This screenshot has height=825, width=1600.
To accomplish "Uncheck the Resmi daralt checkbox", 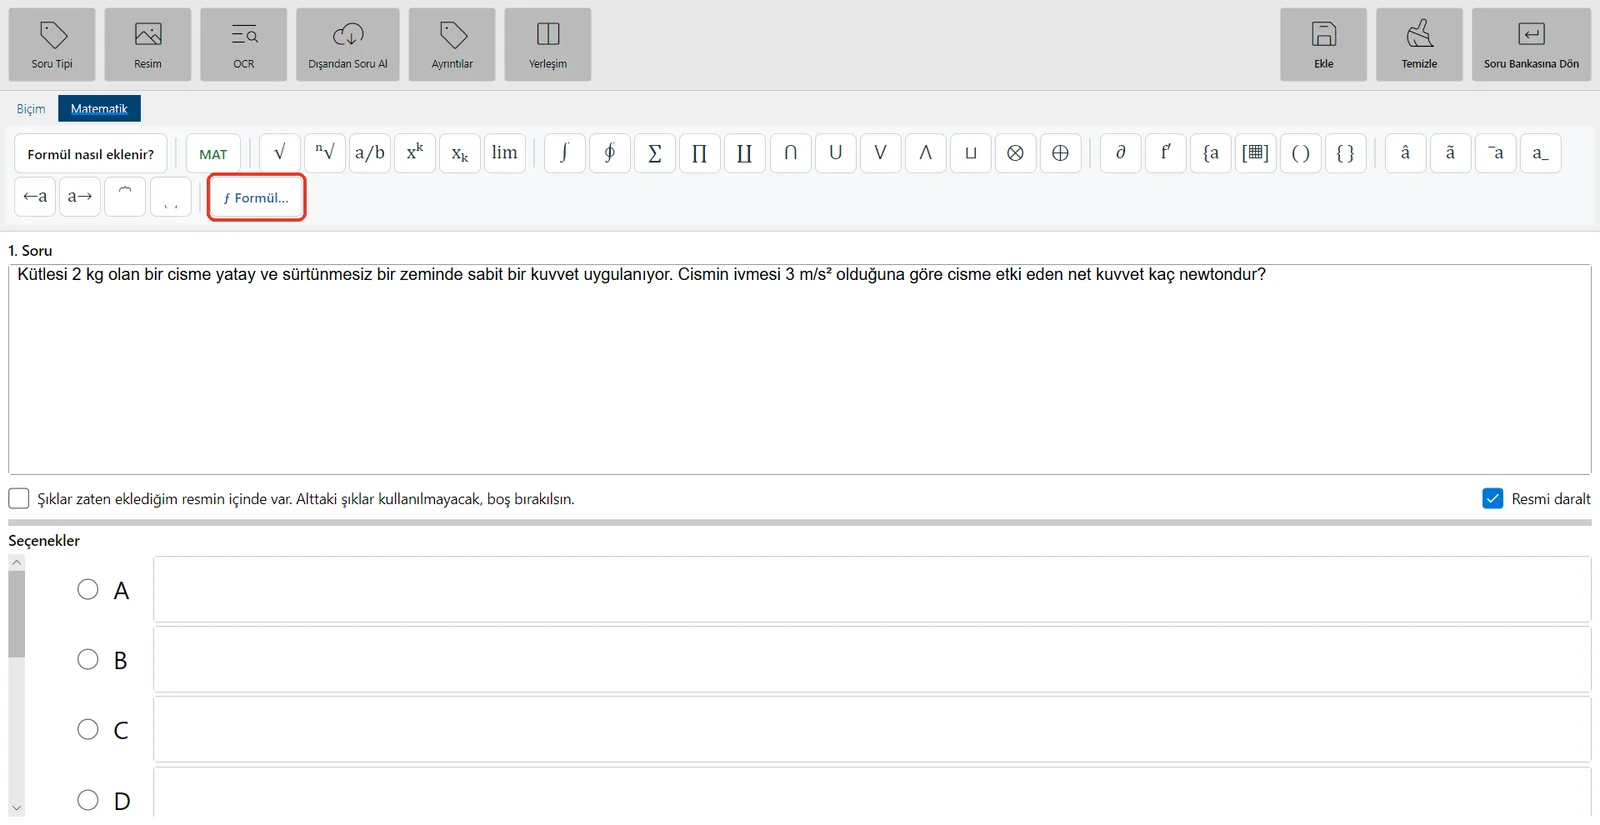I will [x=1493, y=498].
